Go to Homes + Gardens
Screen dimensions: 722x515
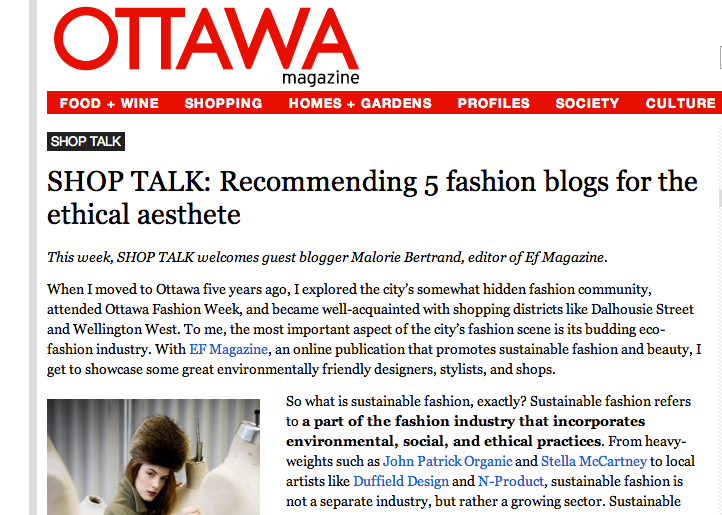pos(360,103)
